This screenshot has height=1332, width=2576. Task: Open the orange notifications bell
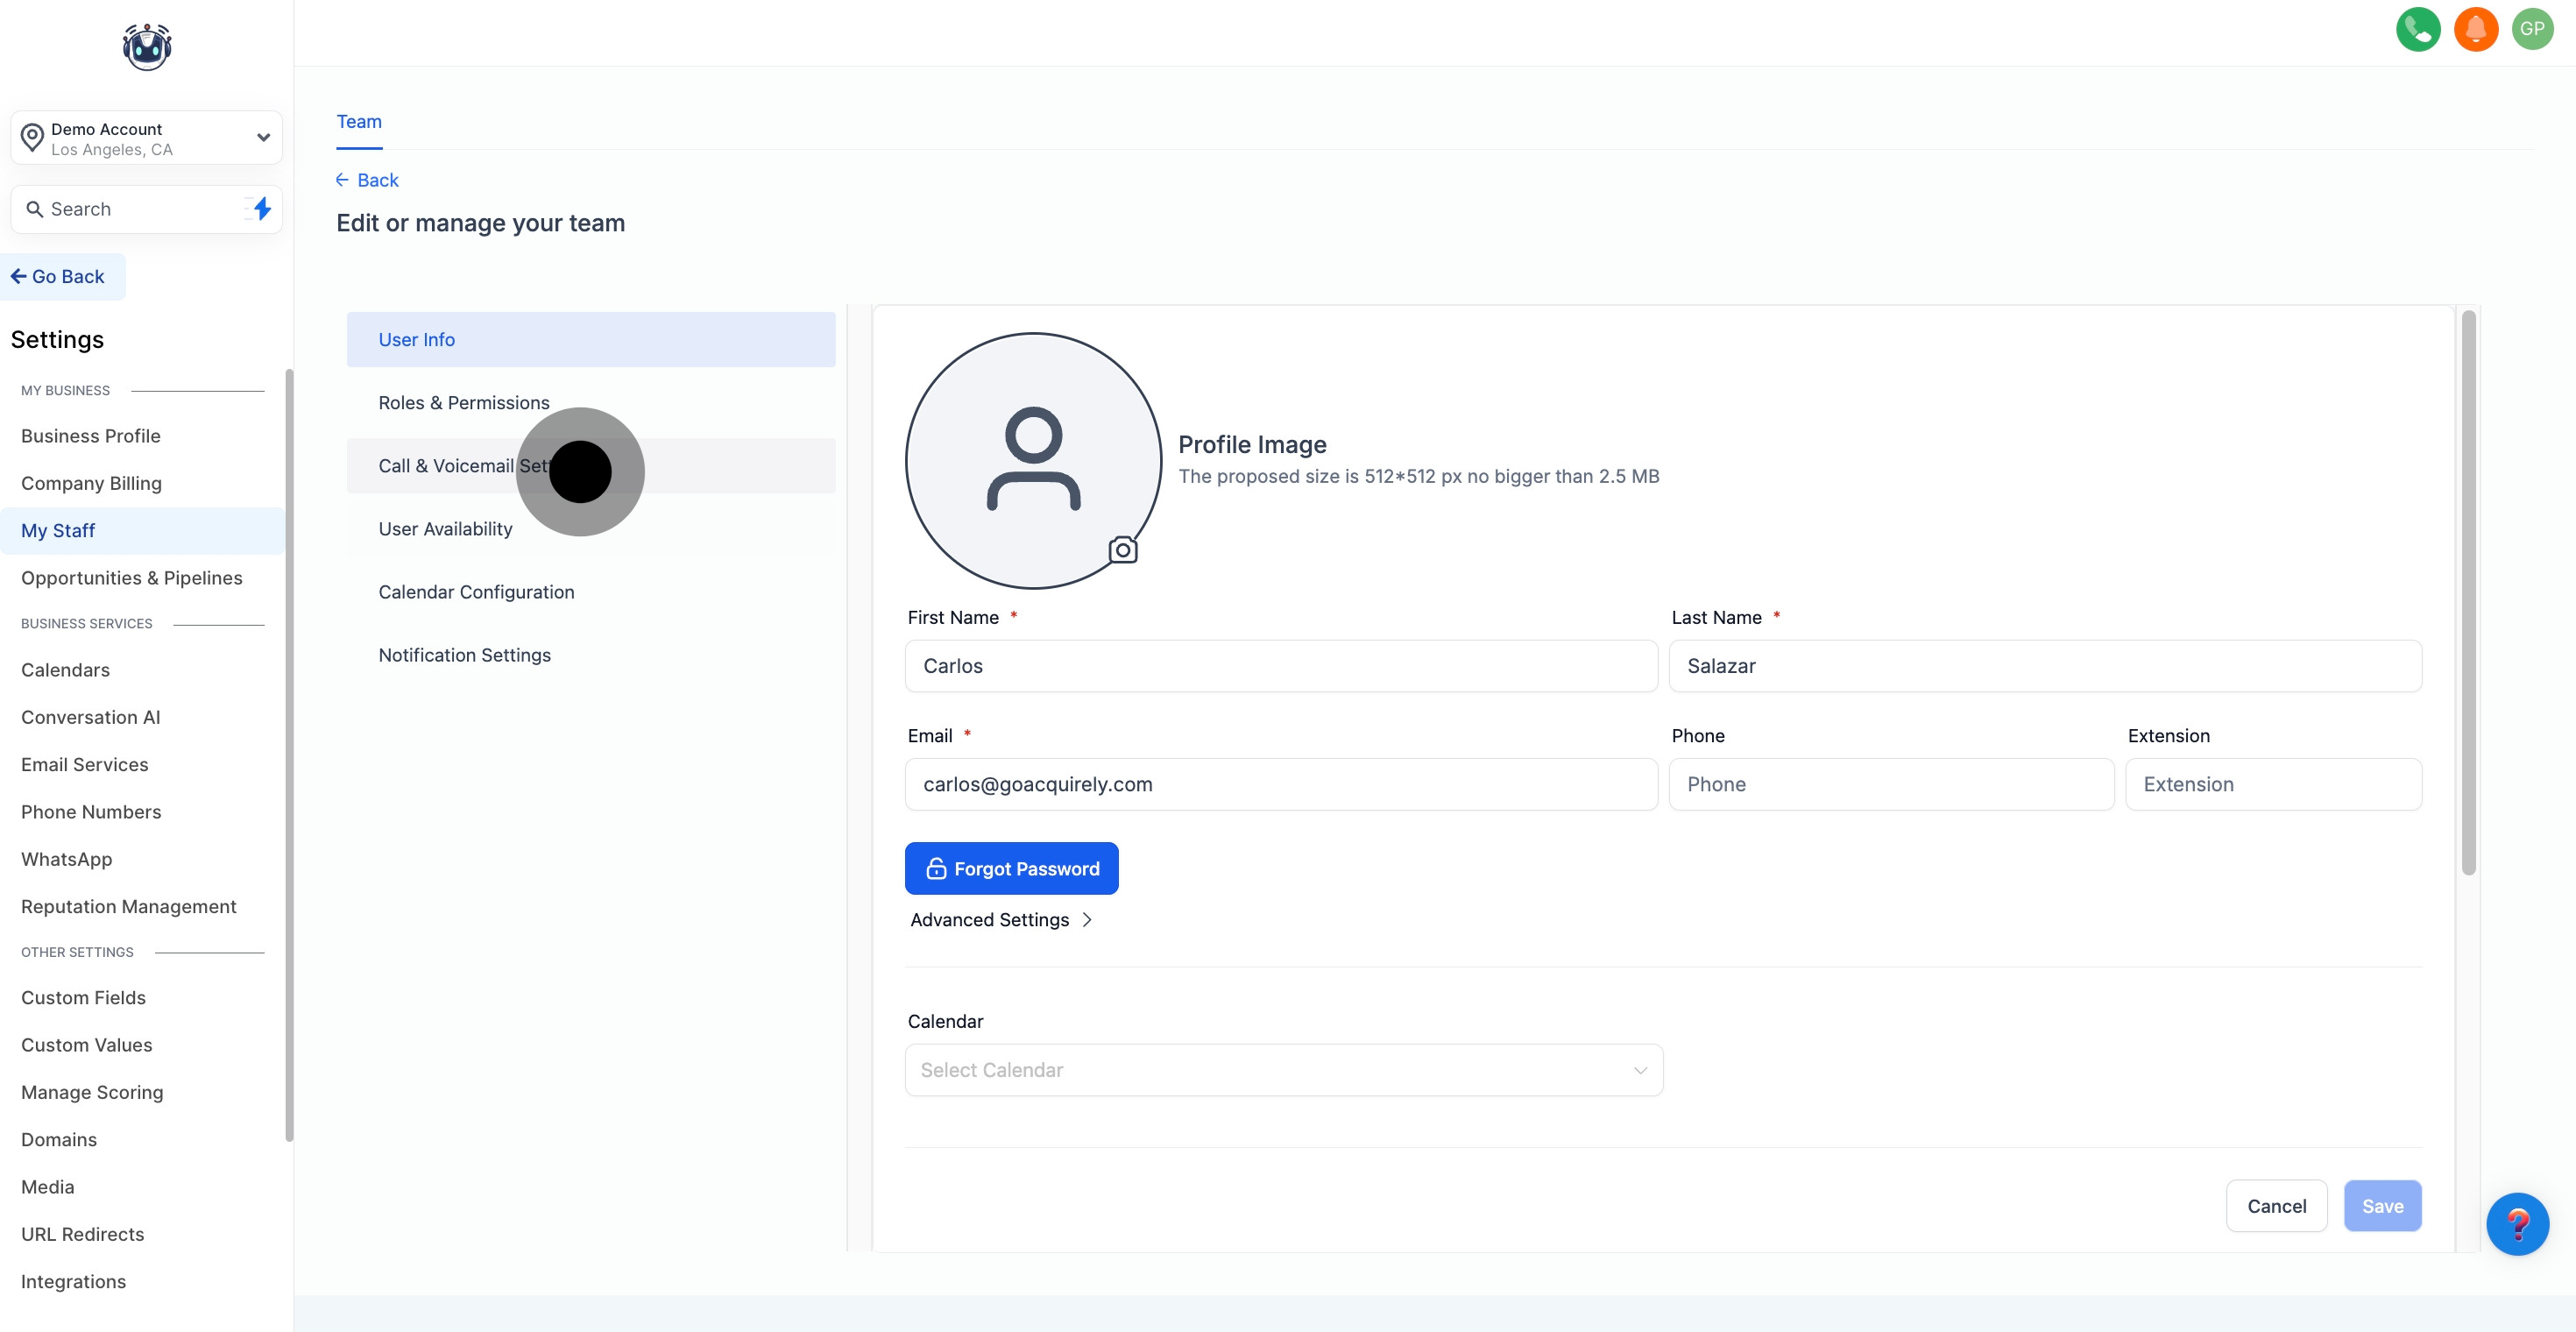[2475, 29]
